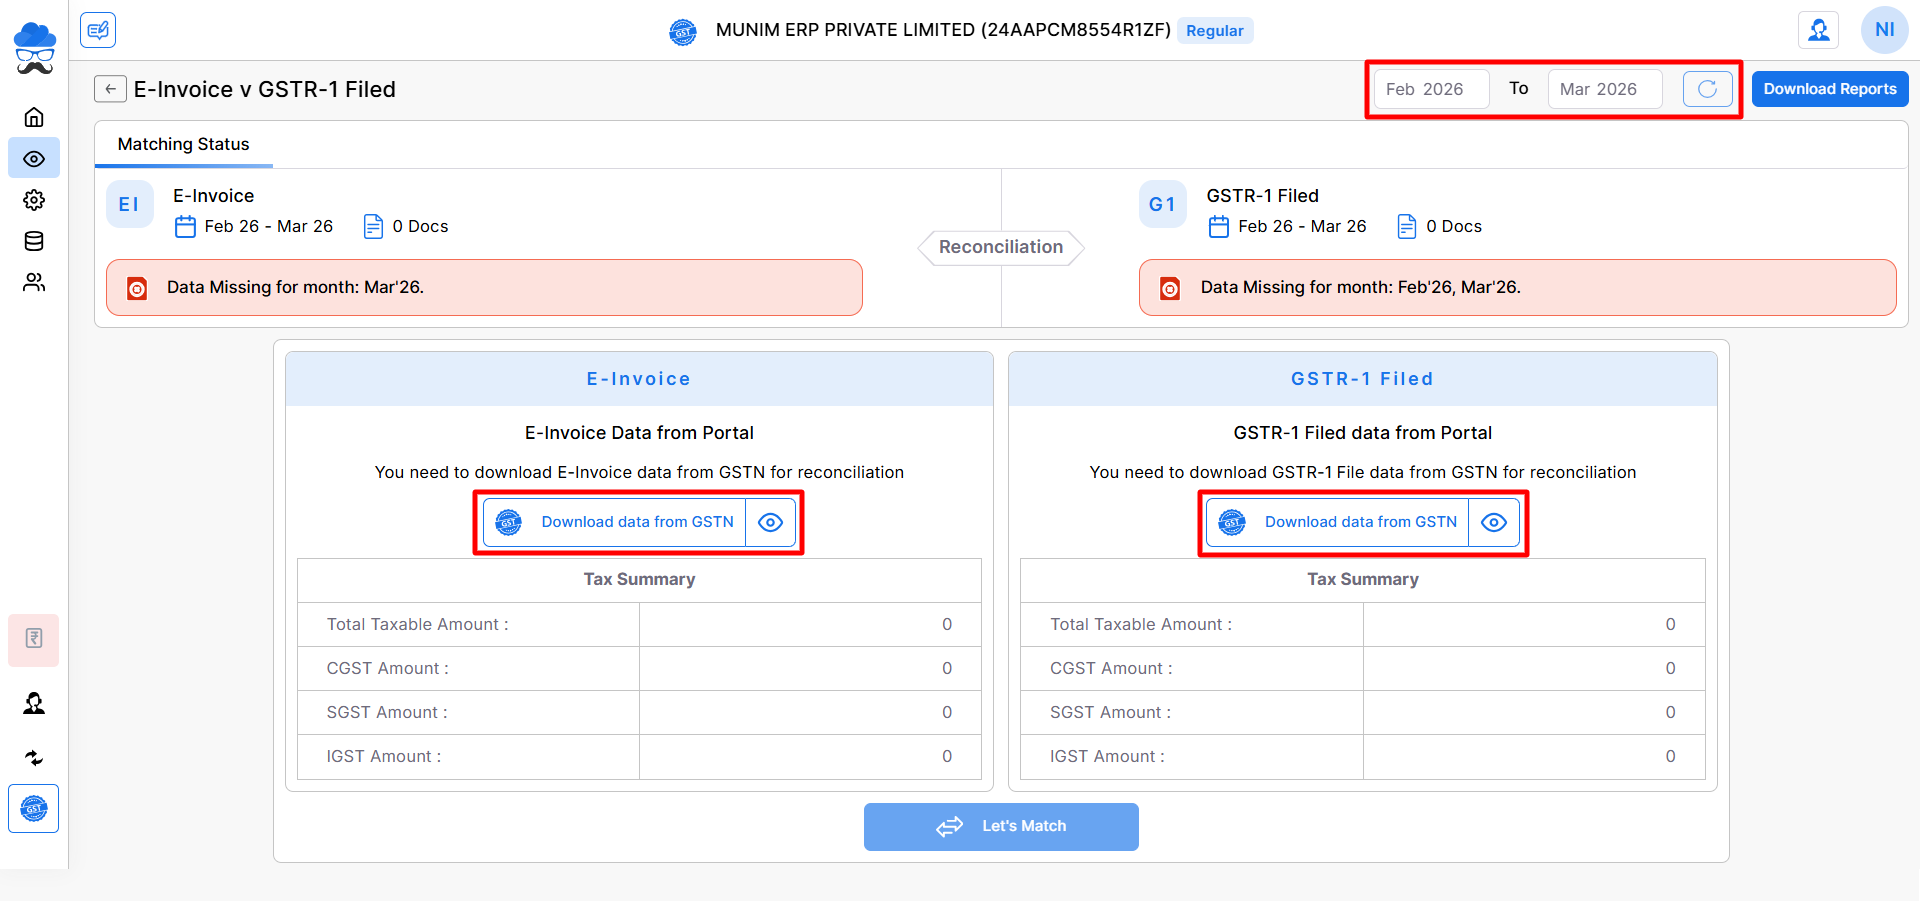Click the refresh icon beside the date range
This screenshot has height=902, width=1920.
pyautogui.click(x=1707, y=89)
